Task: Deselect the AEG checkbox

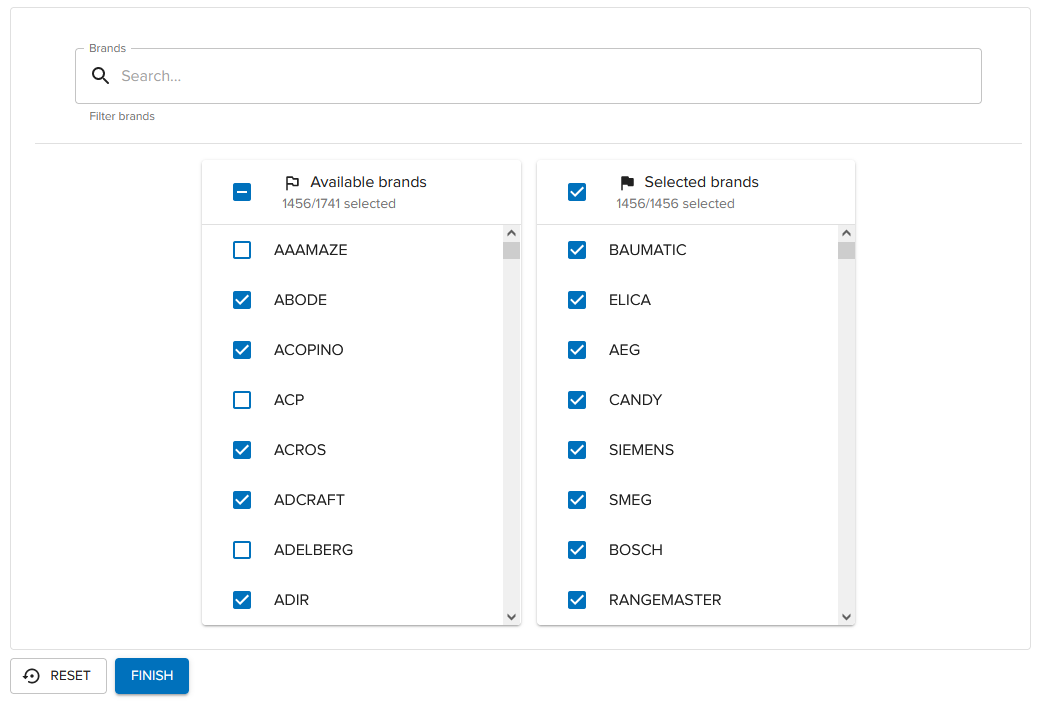Action: (x=577, y=350)
